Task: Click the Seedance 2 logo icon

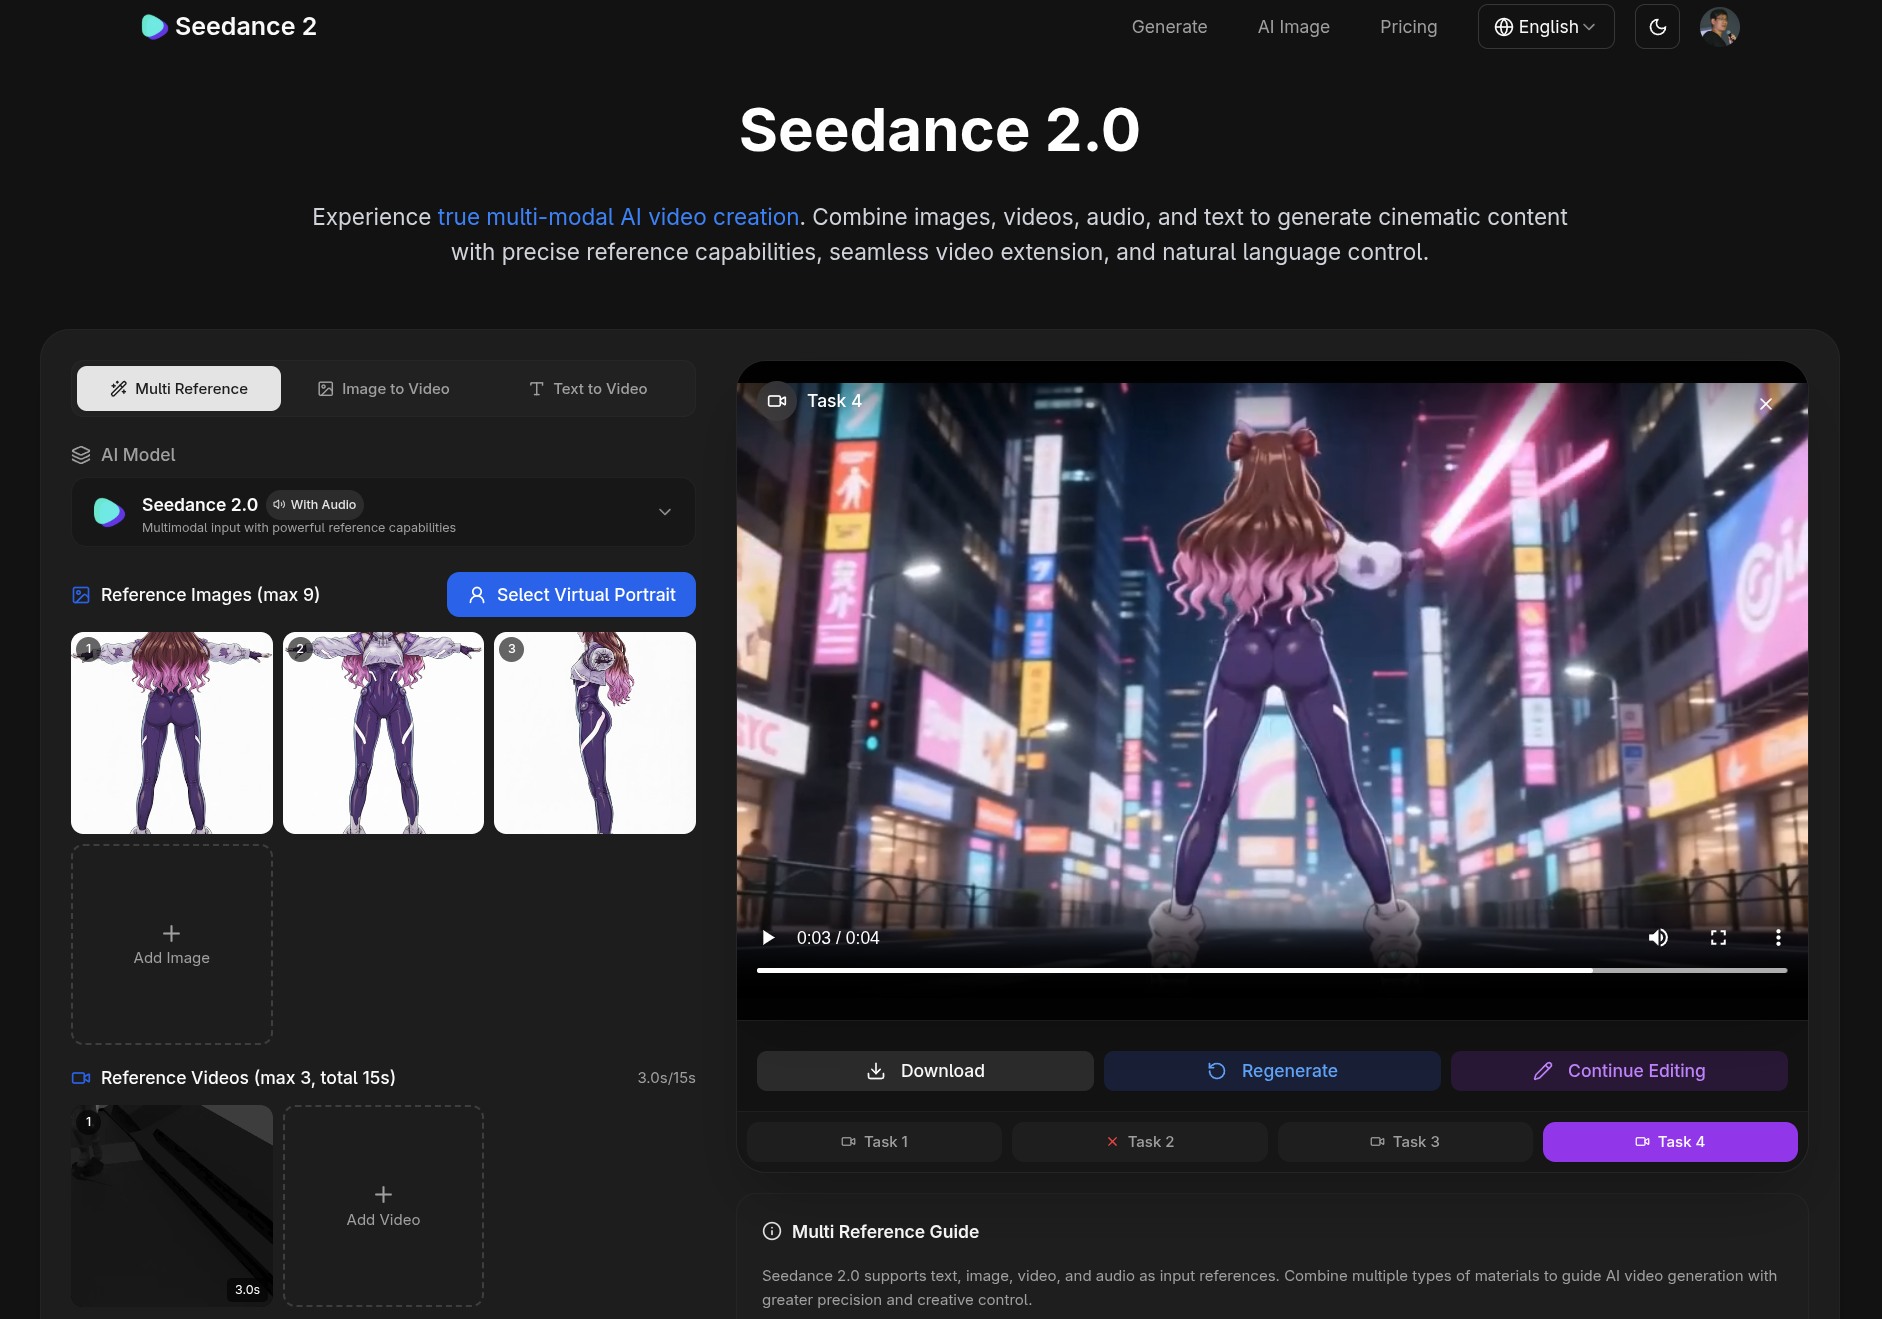Action: [x=153, y=26]
